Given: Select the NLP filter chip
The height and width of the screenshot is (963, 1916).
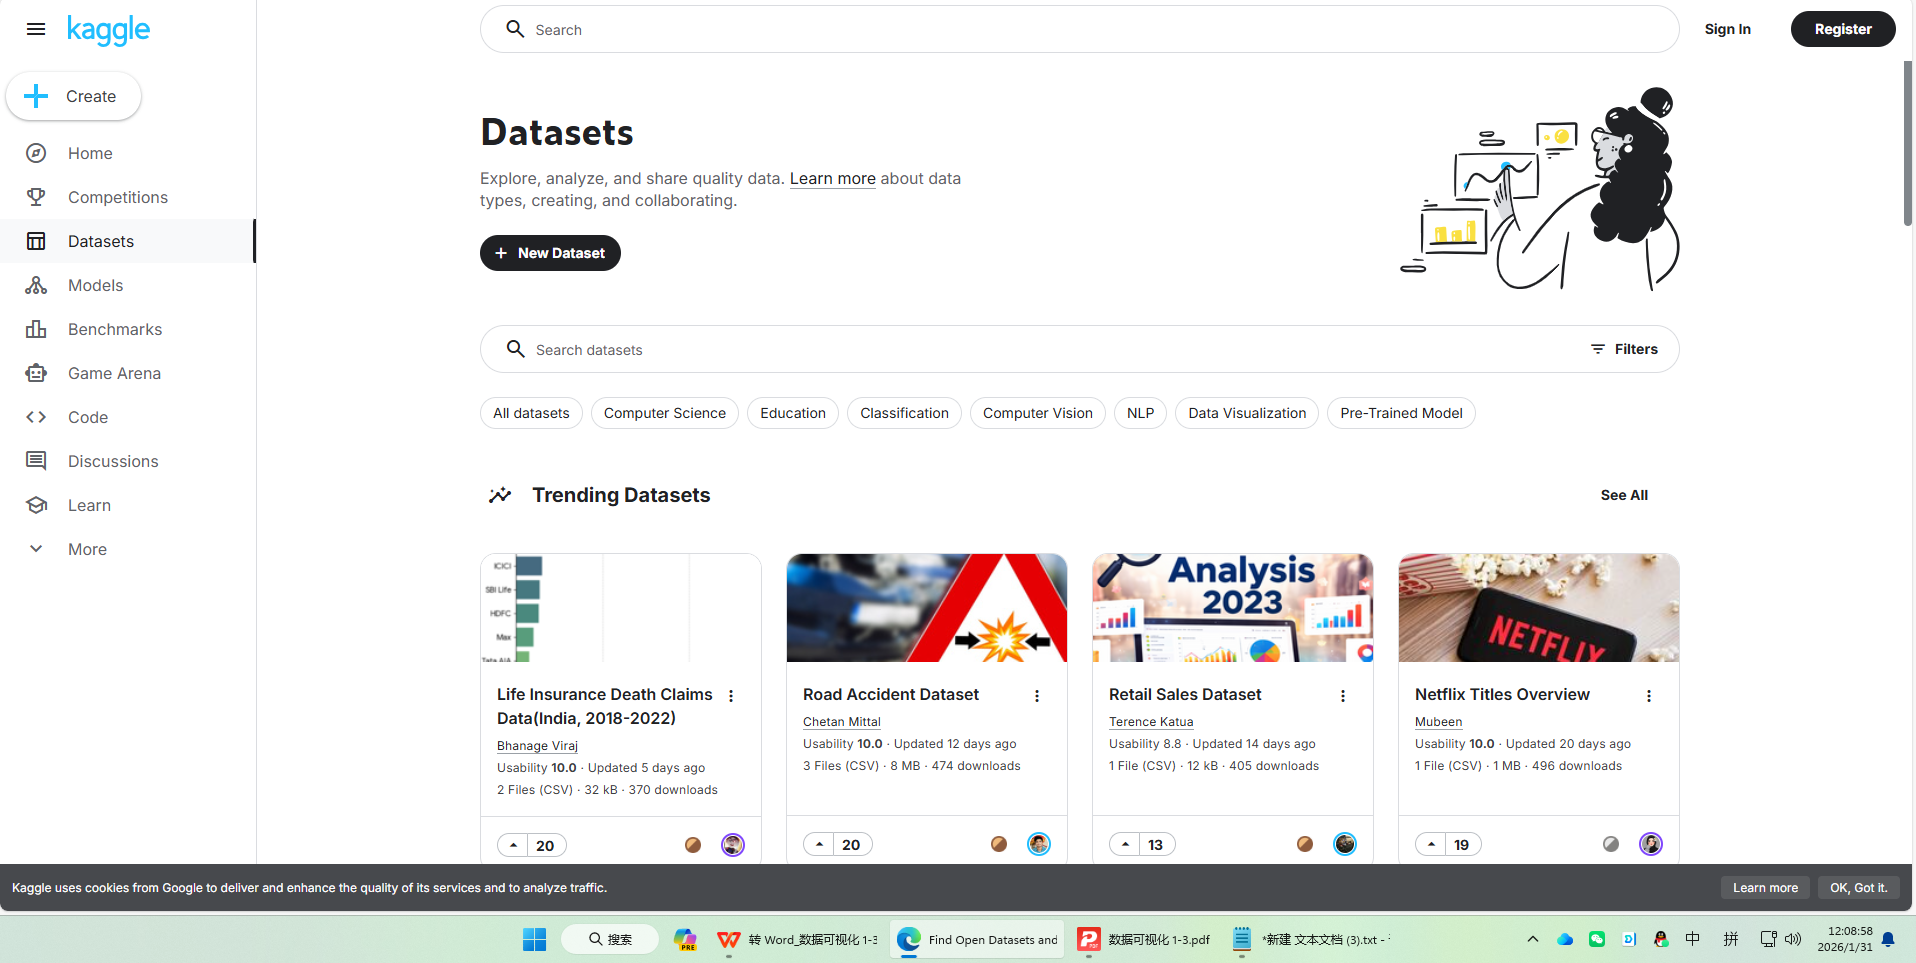Looking at the screenshot, I should 1140,413.
